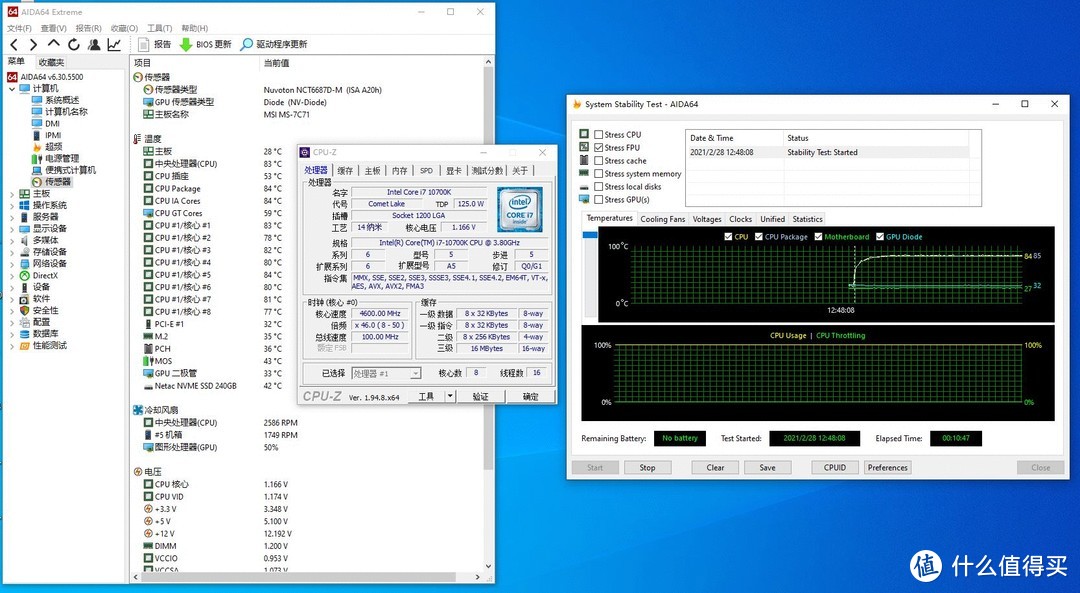Refresh the AIDA64 sensor page

[x=74, y=45]
